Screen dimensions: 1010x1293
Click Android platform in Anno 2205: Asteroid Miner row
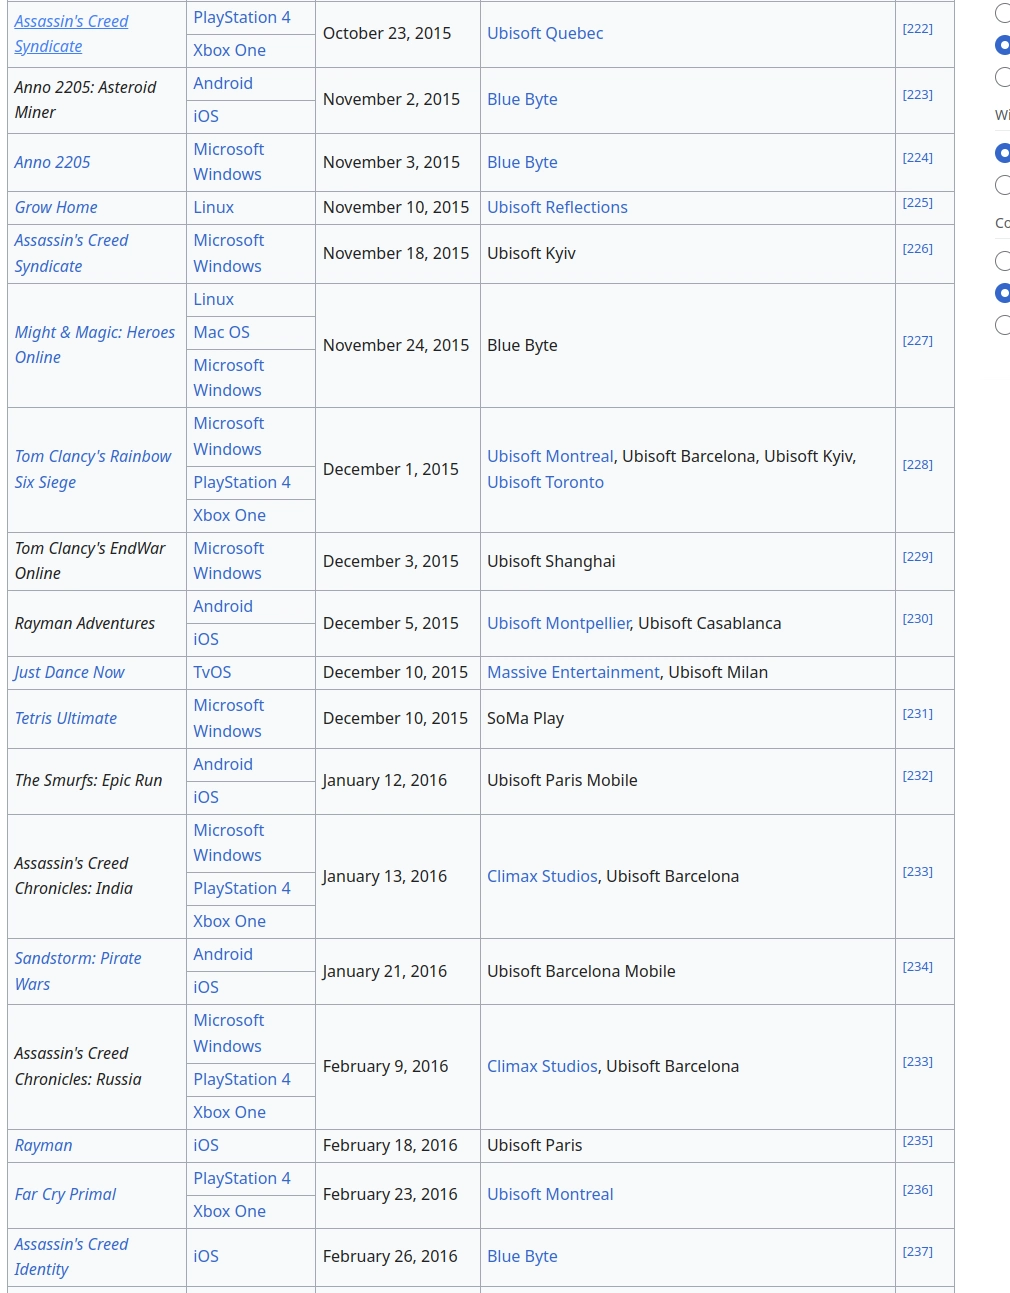tap(223, 83)
